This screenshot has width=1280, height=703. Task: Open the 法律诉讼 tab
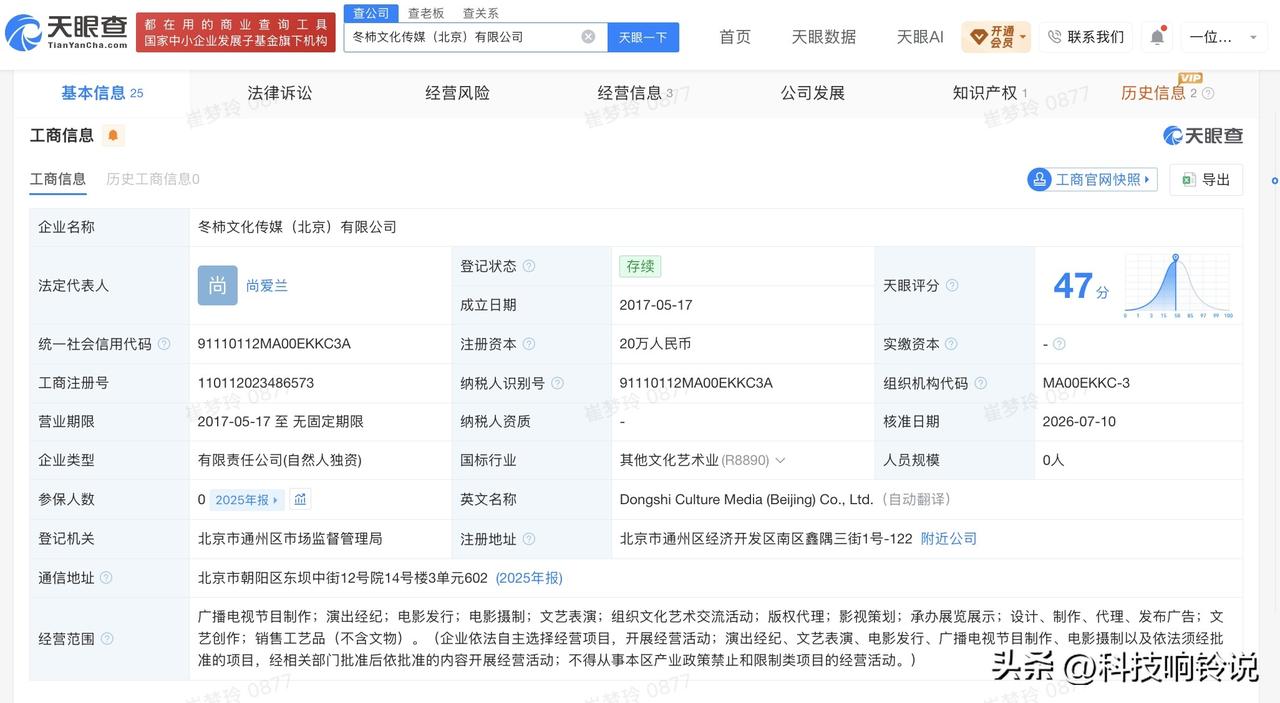(x=280, y=93)
